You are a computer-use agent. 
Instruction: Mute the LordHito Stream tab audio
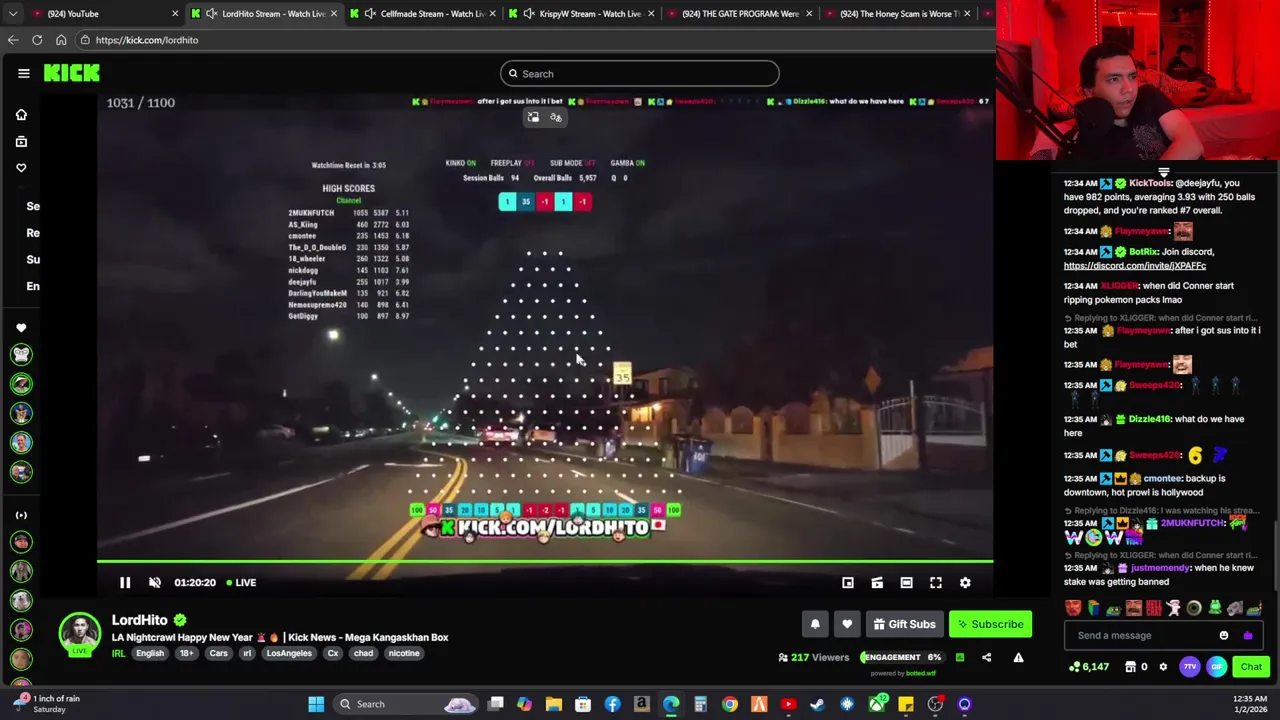tap(211, 13)
